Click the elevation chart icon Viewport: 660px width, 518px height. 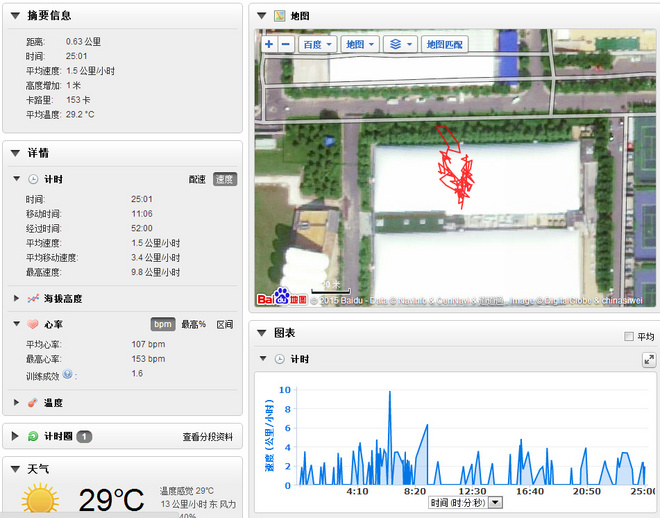[x=32, y=298]
